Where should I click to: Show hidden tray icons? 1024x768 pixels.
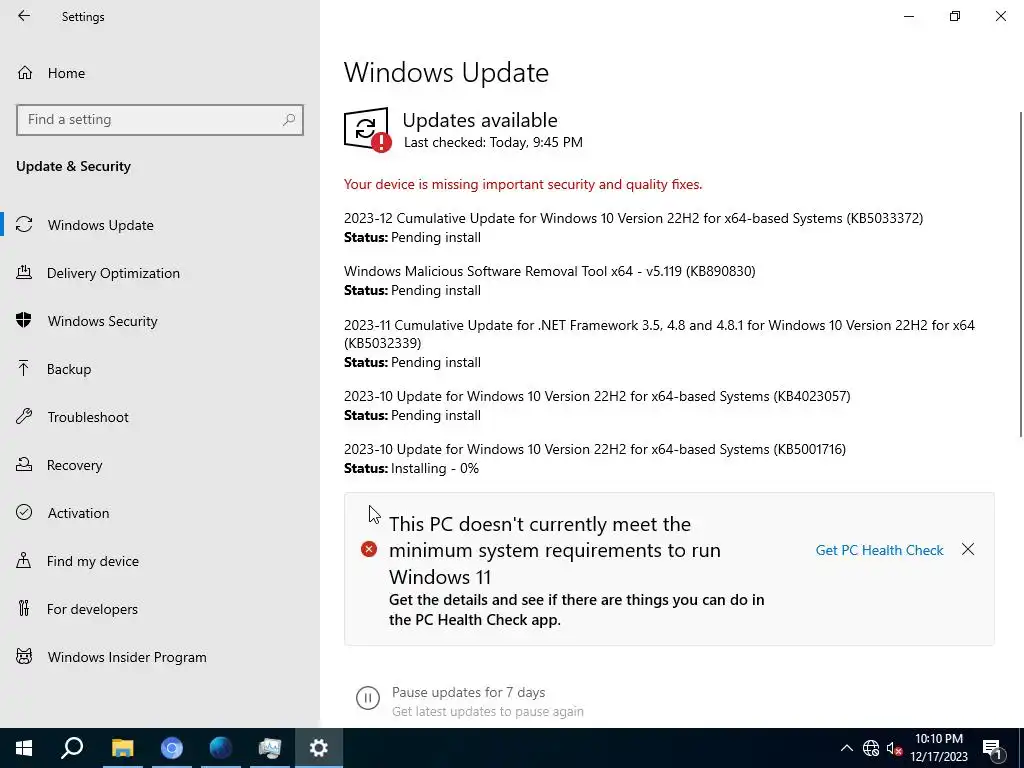click(846, 748)
